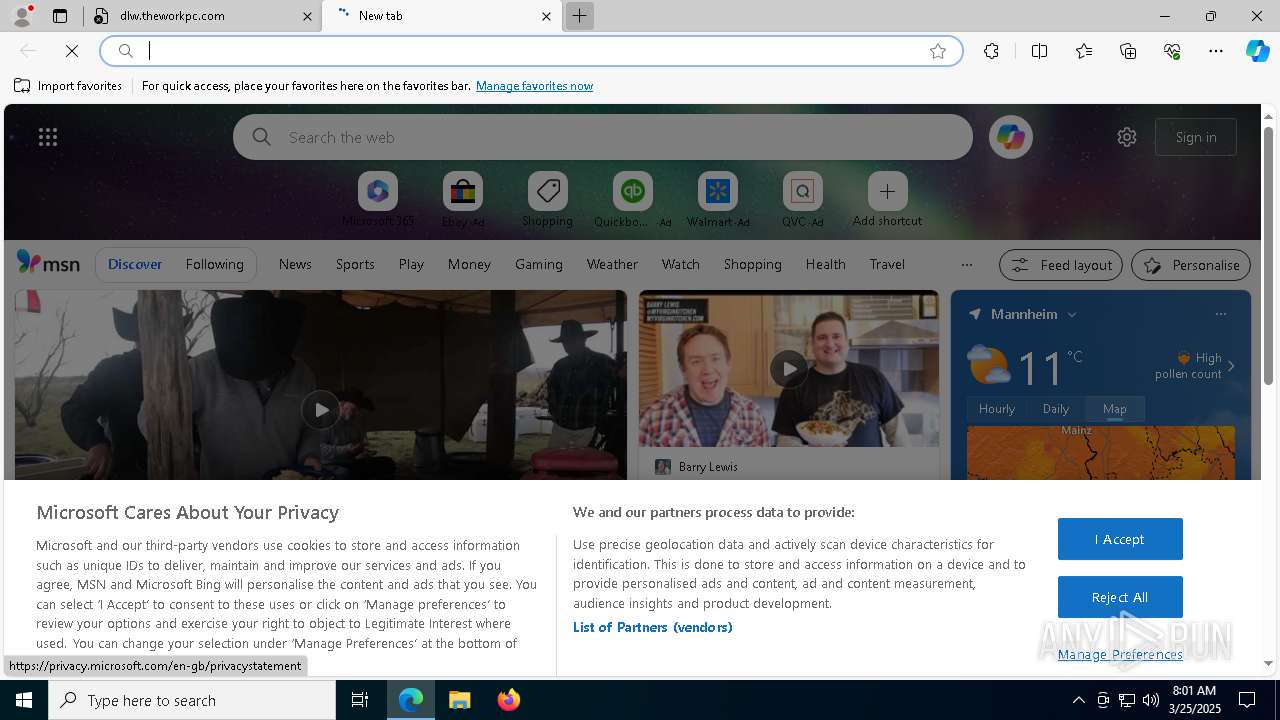The image size is (1280, 720).
Task: Open page settings gear icon
Action: click(x=1127, y=137)
